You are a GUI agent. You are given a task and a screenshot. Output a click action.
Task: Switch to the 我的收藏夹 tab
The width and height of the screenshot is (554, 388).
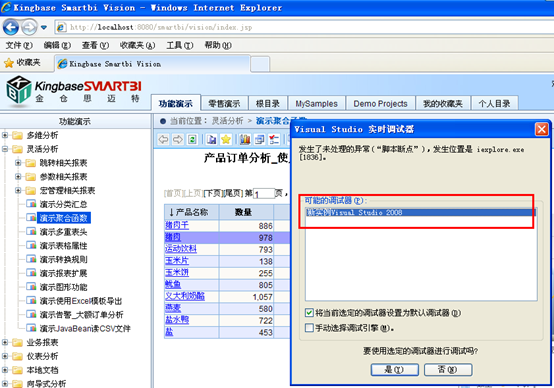coord(443,104)
